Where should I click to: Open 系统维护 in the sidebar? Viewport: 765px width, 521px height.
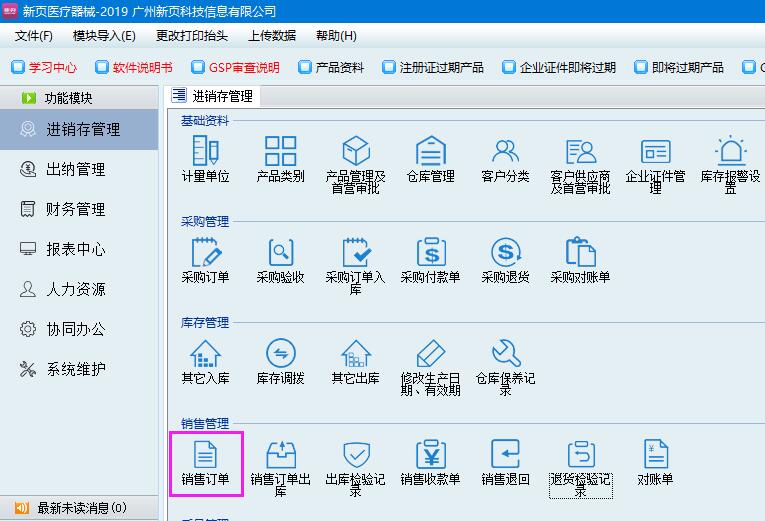[75, 369]
